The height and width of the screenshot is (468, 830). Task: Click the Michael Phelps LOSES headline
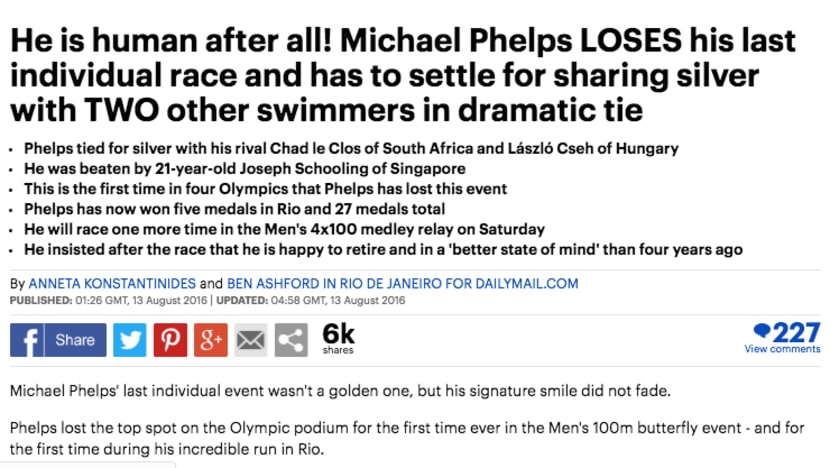(x=402, y=75)
